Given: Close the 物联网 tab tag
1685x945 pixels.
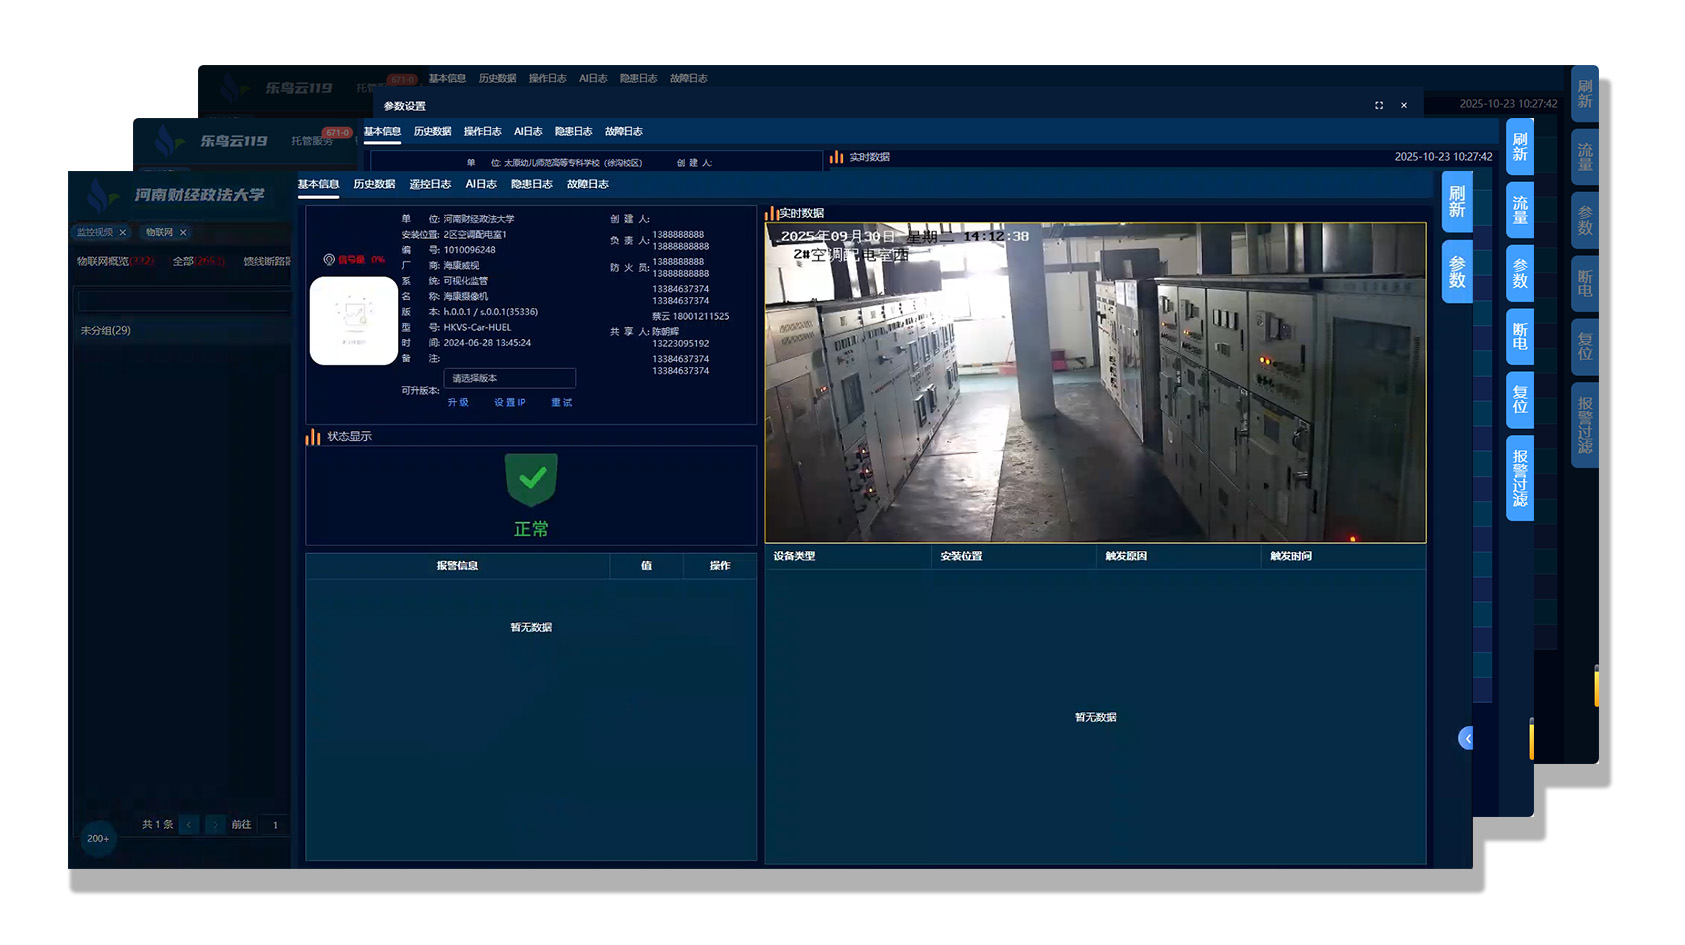Looking at the screenshot, I should click(183, 232).
